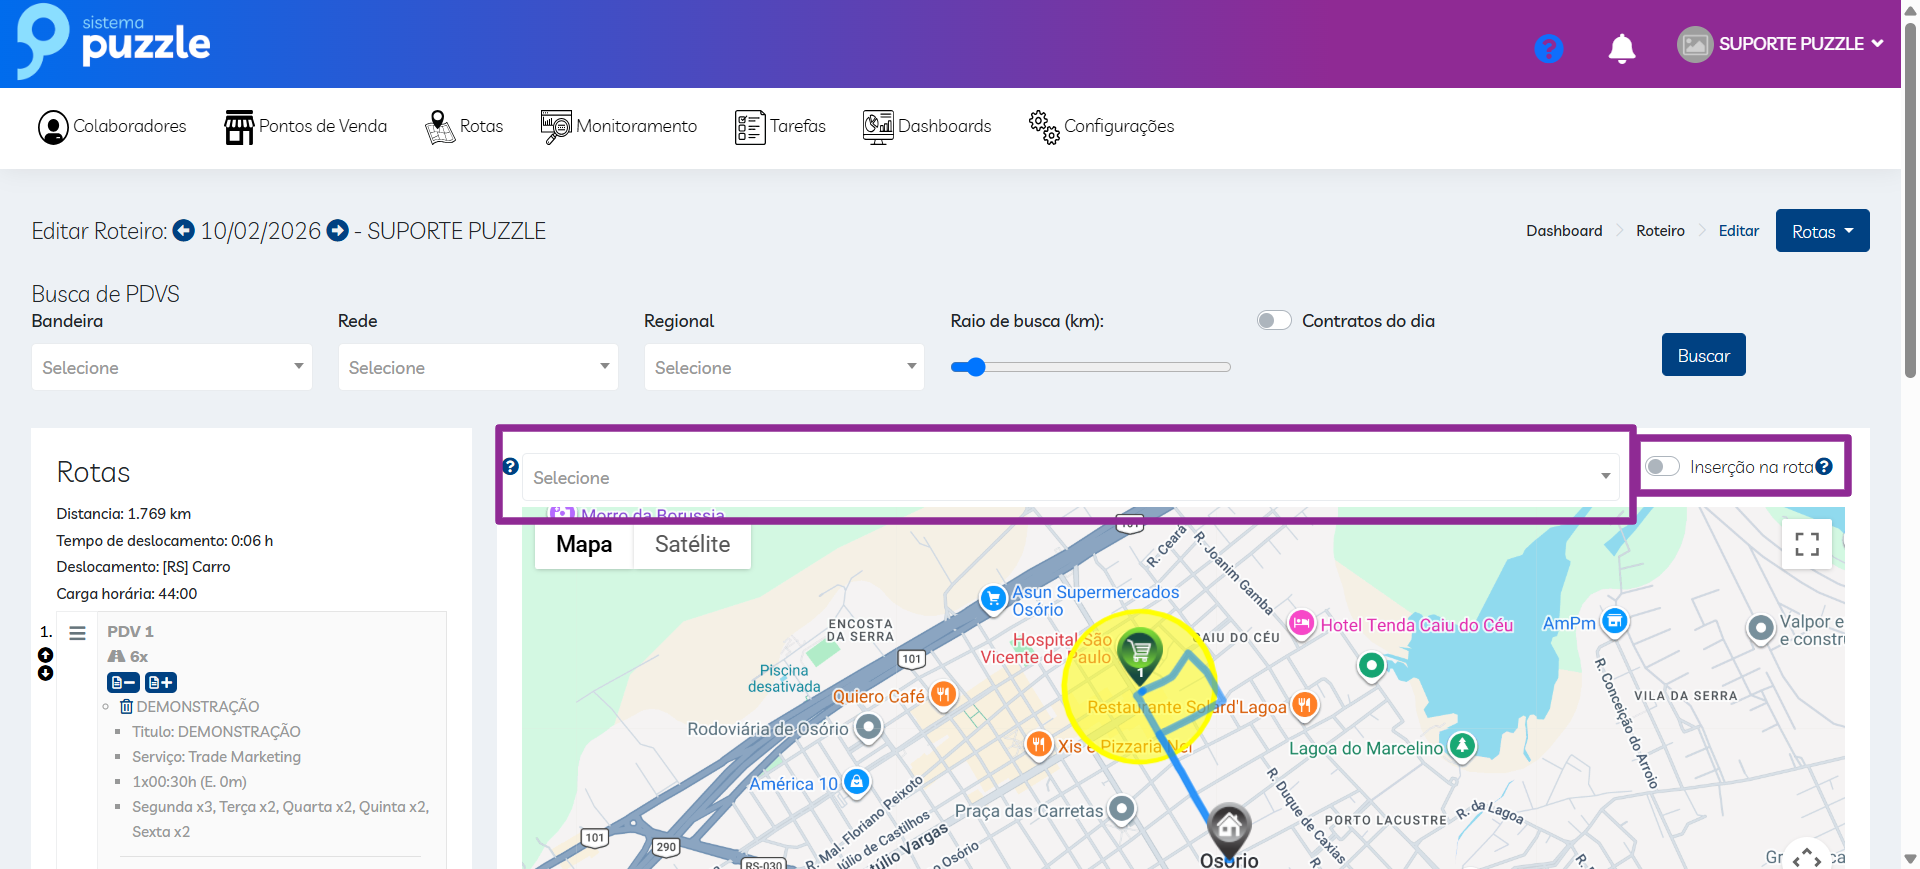This screenshot has height=869, width=1920.
Task: Open help via blue question mark in header
Action: [x=1548, y=48]
